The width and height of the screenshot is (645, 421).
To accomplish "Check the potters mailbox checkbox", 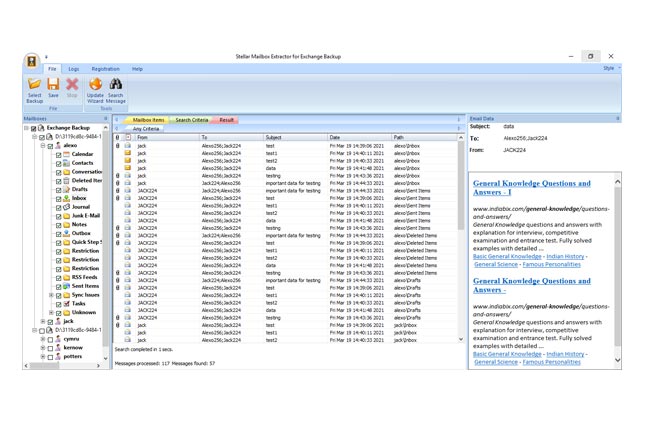I will [x=50, y=357].
